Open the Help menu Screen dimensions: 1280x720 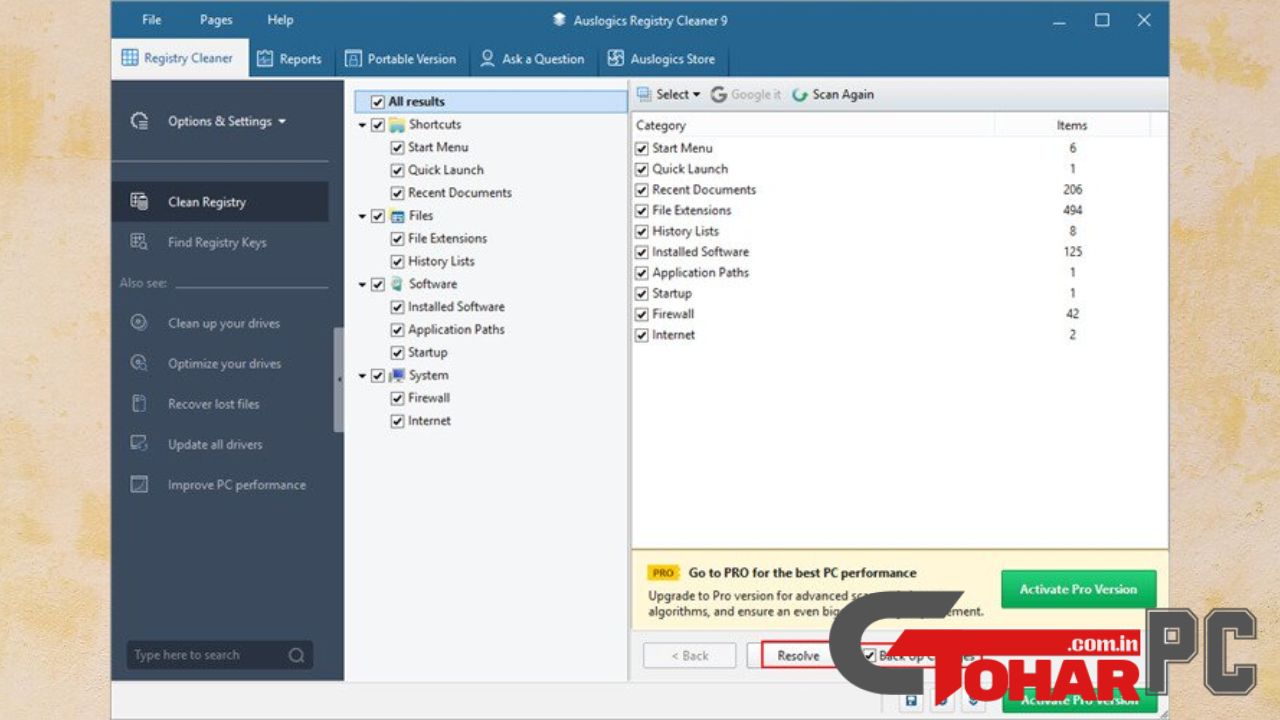click(280, 19)
